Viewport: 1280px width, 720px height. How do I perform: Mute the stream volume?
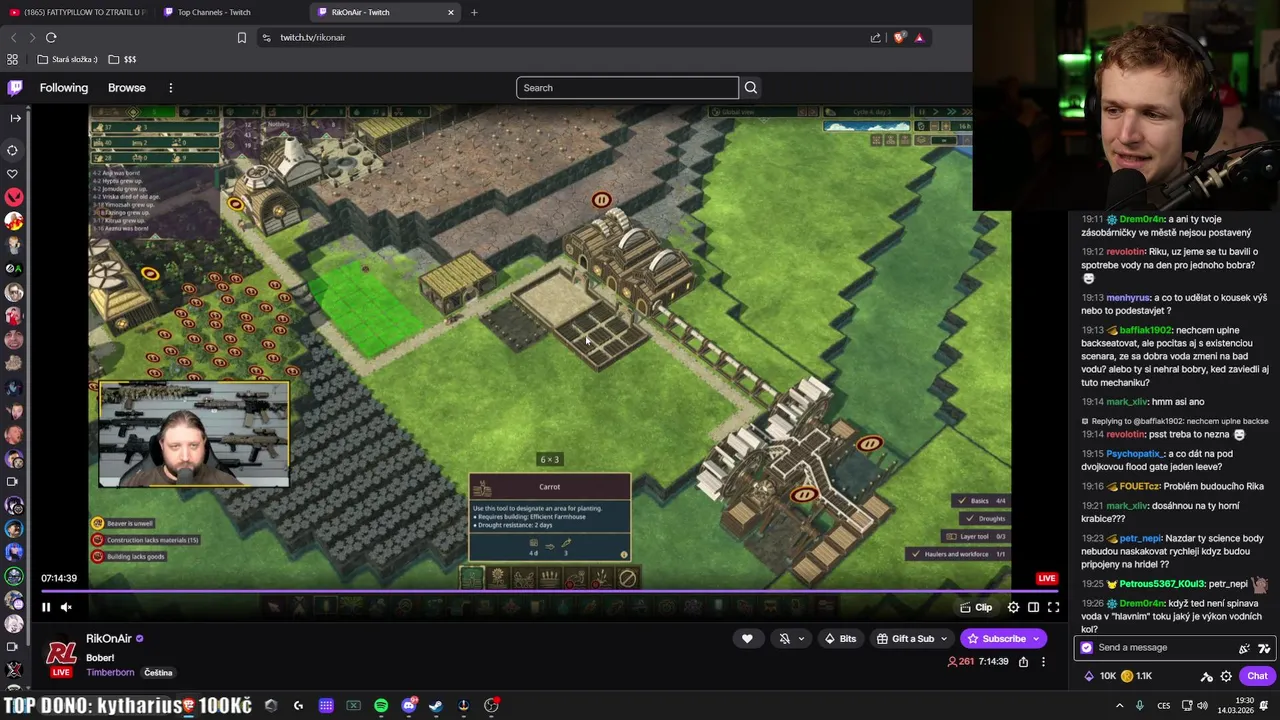(x=66, y=607)
